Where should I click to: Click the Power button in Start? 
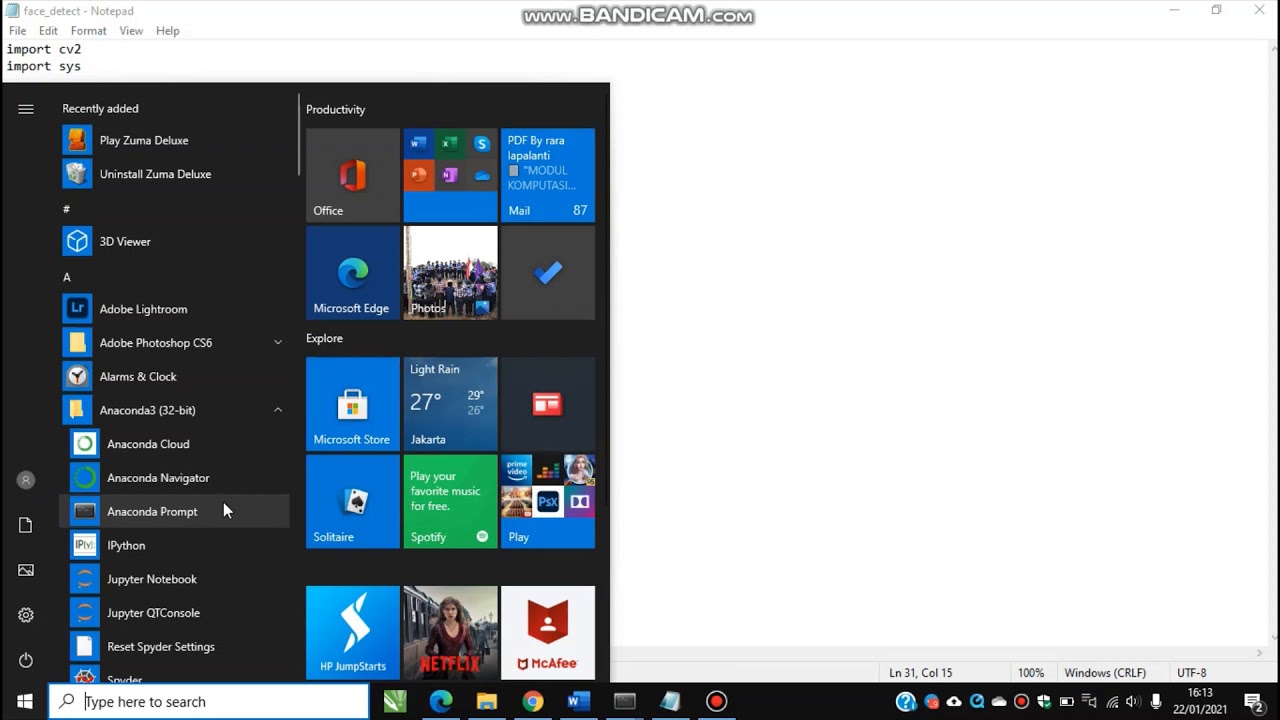pyautogui.click(x=26, y=660)
